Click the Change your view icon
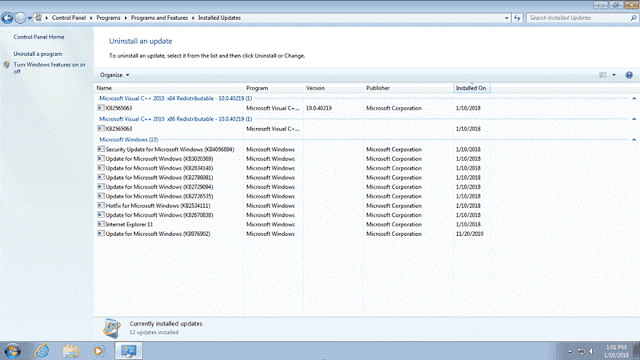640x360 pixels. 603,75
